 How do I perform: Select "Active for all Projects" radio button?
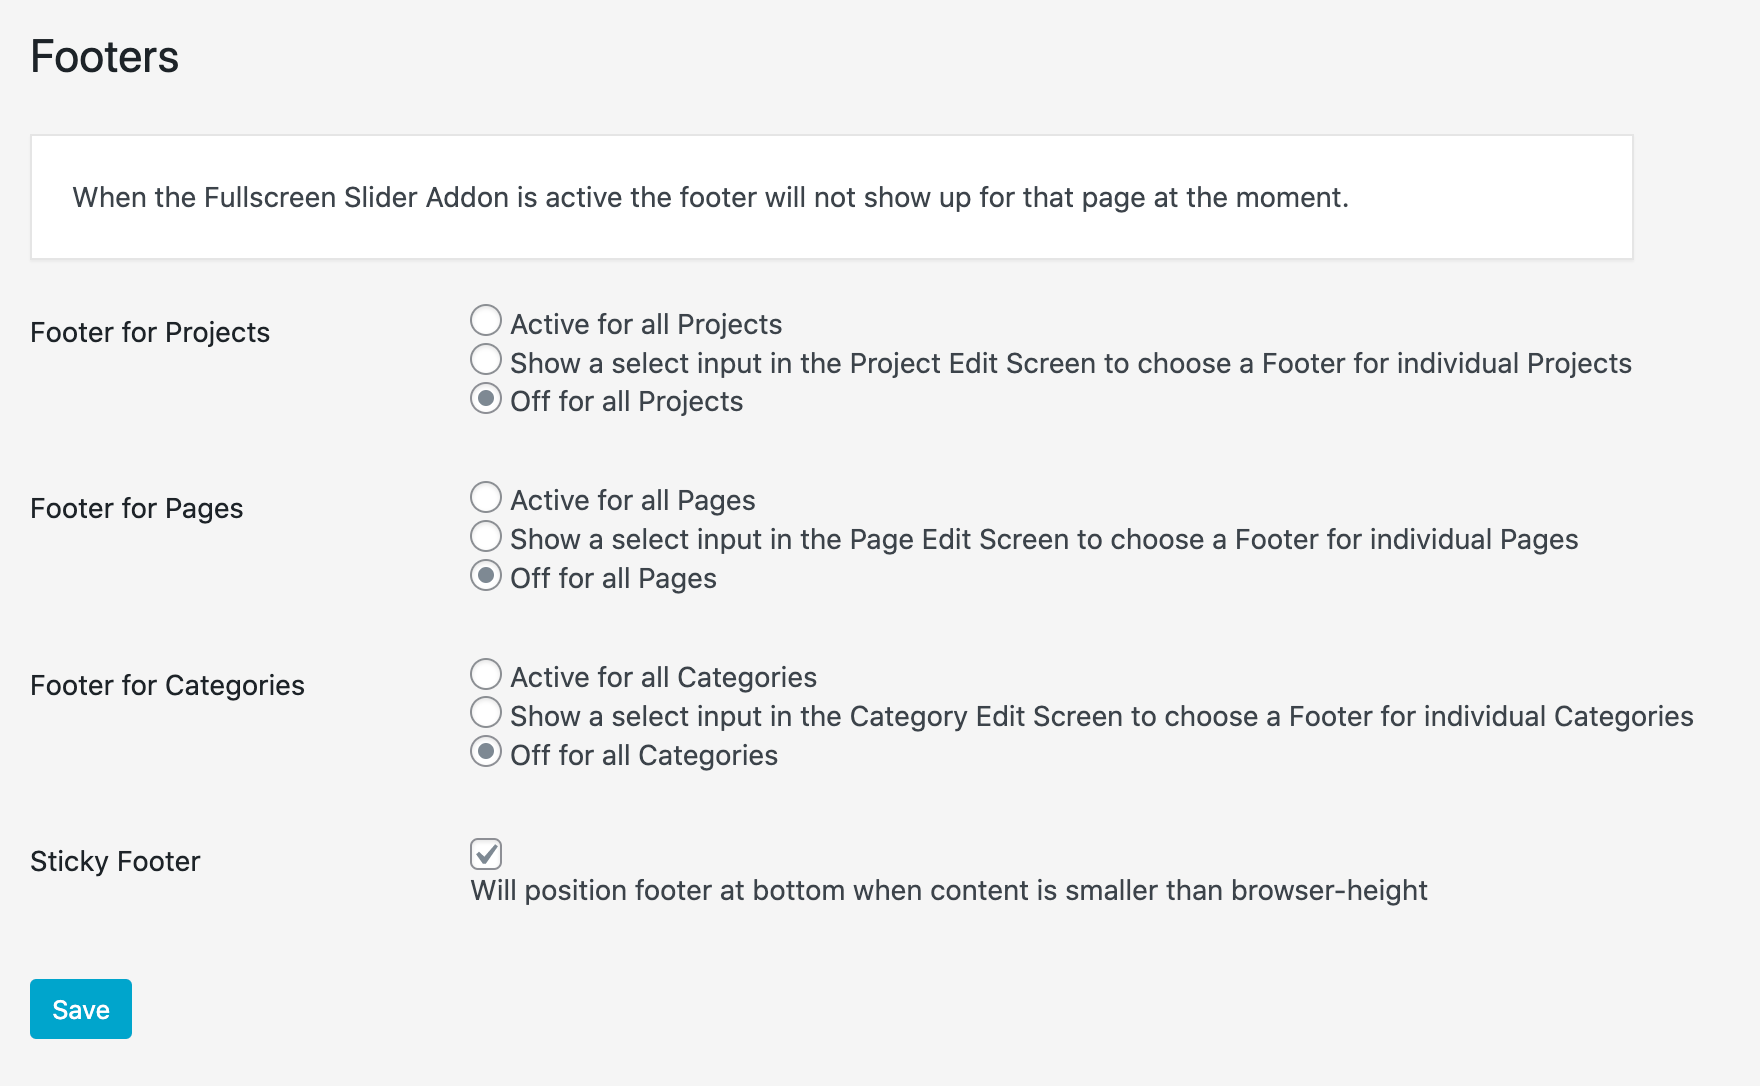click(x=486, y=321)
